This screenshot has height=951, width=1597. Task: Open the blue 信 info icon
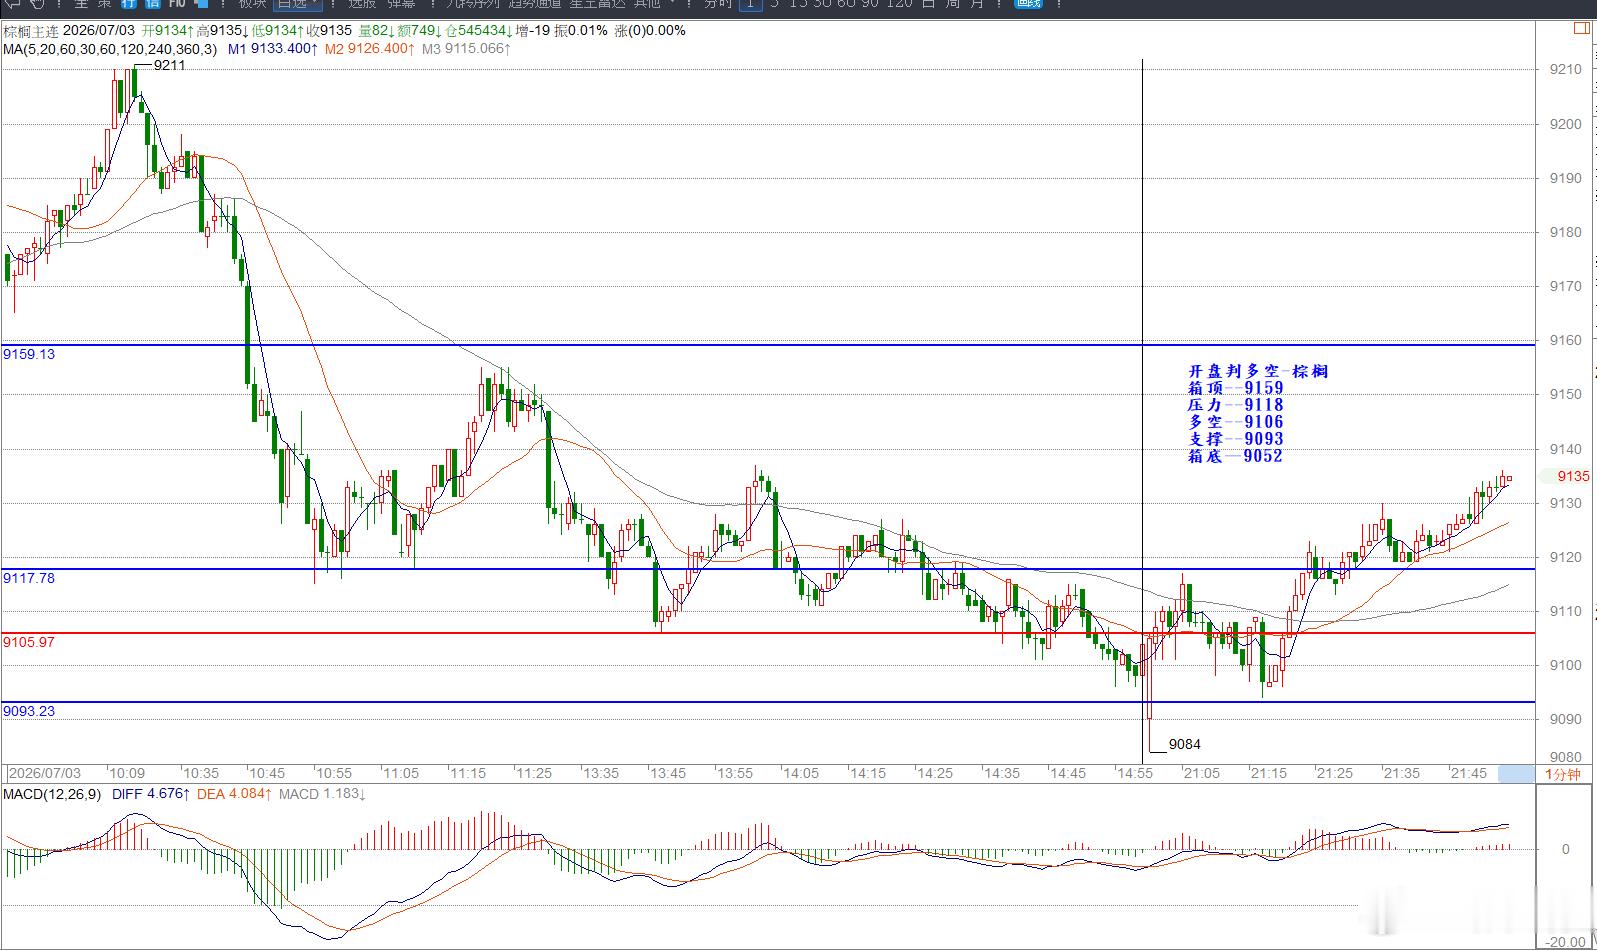153,4
